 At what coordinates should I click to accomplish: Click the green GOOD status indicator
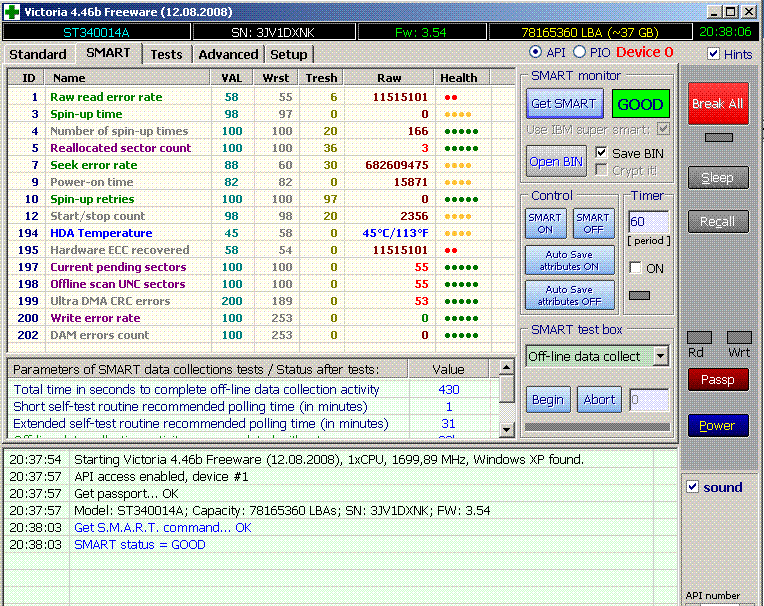click(x=641, y=104)
